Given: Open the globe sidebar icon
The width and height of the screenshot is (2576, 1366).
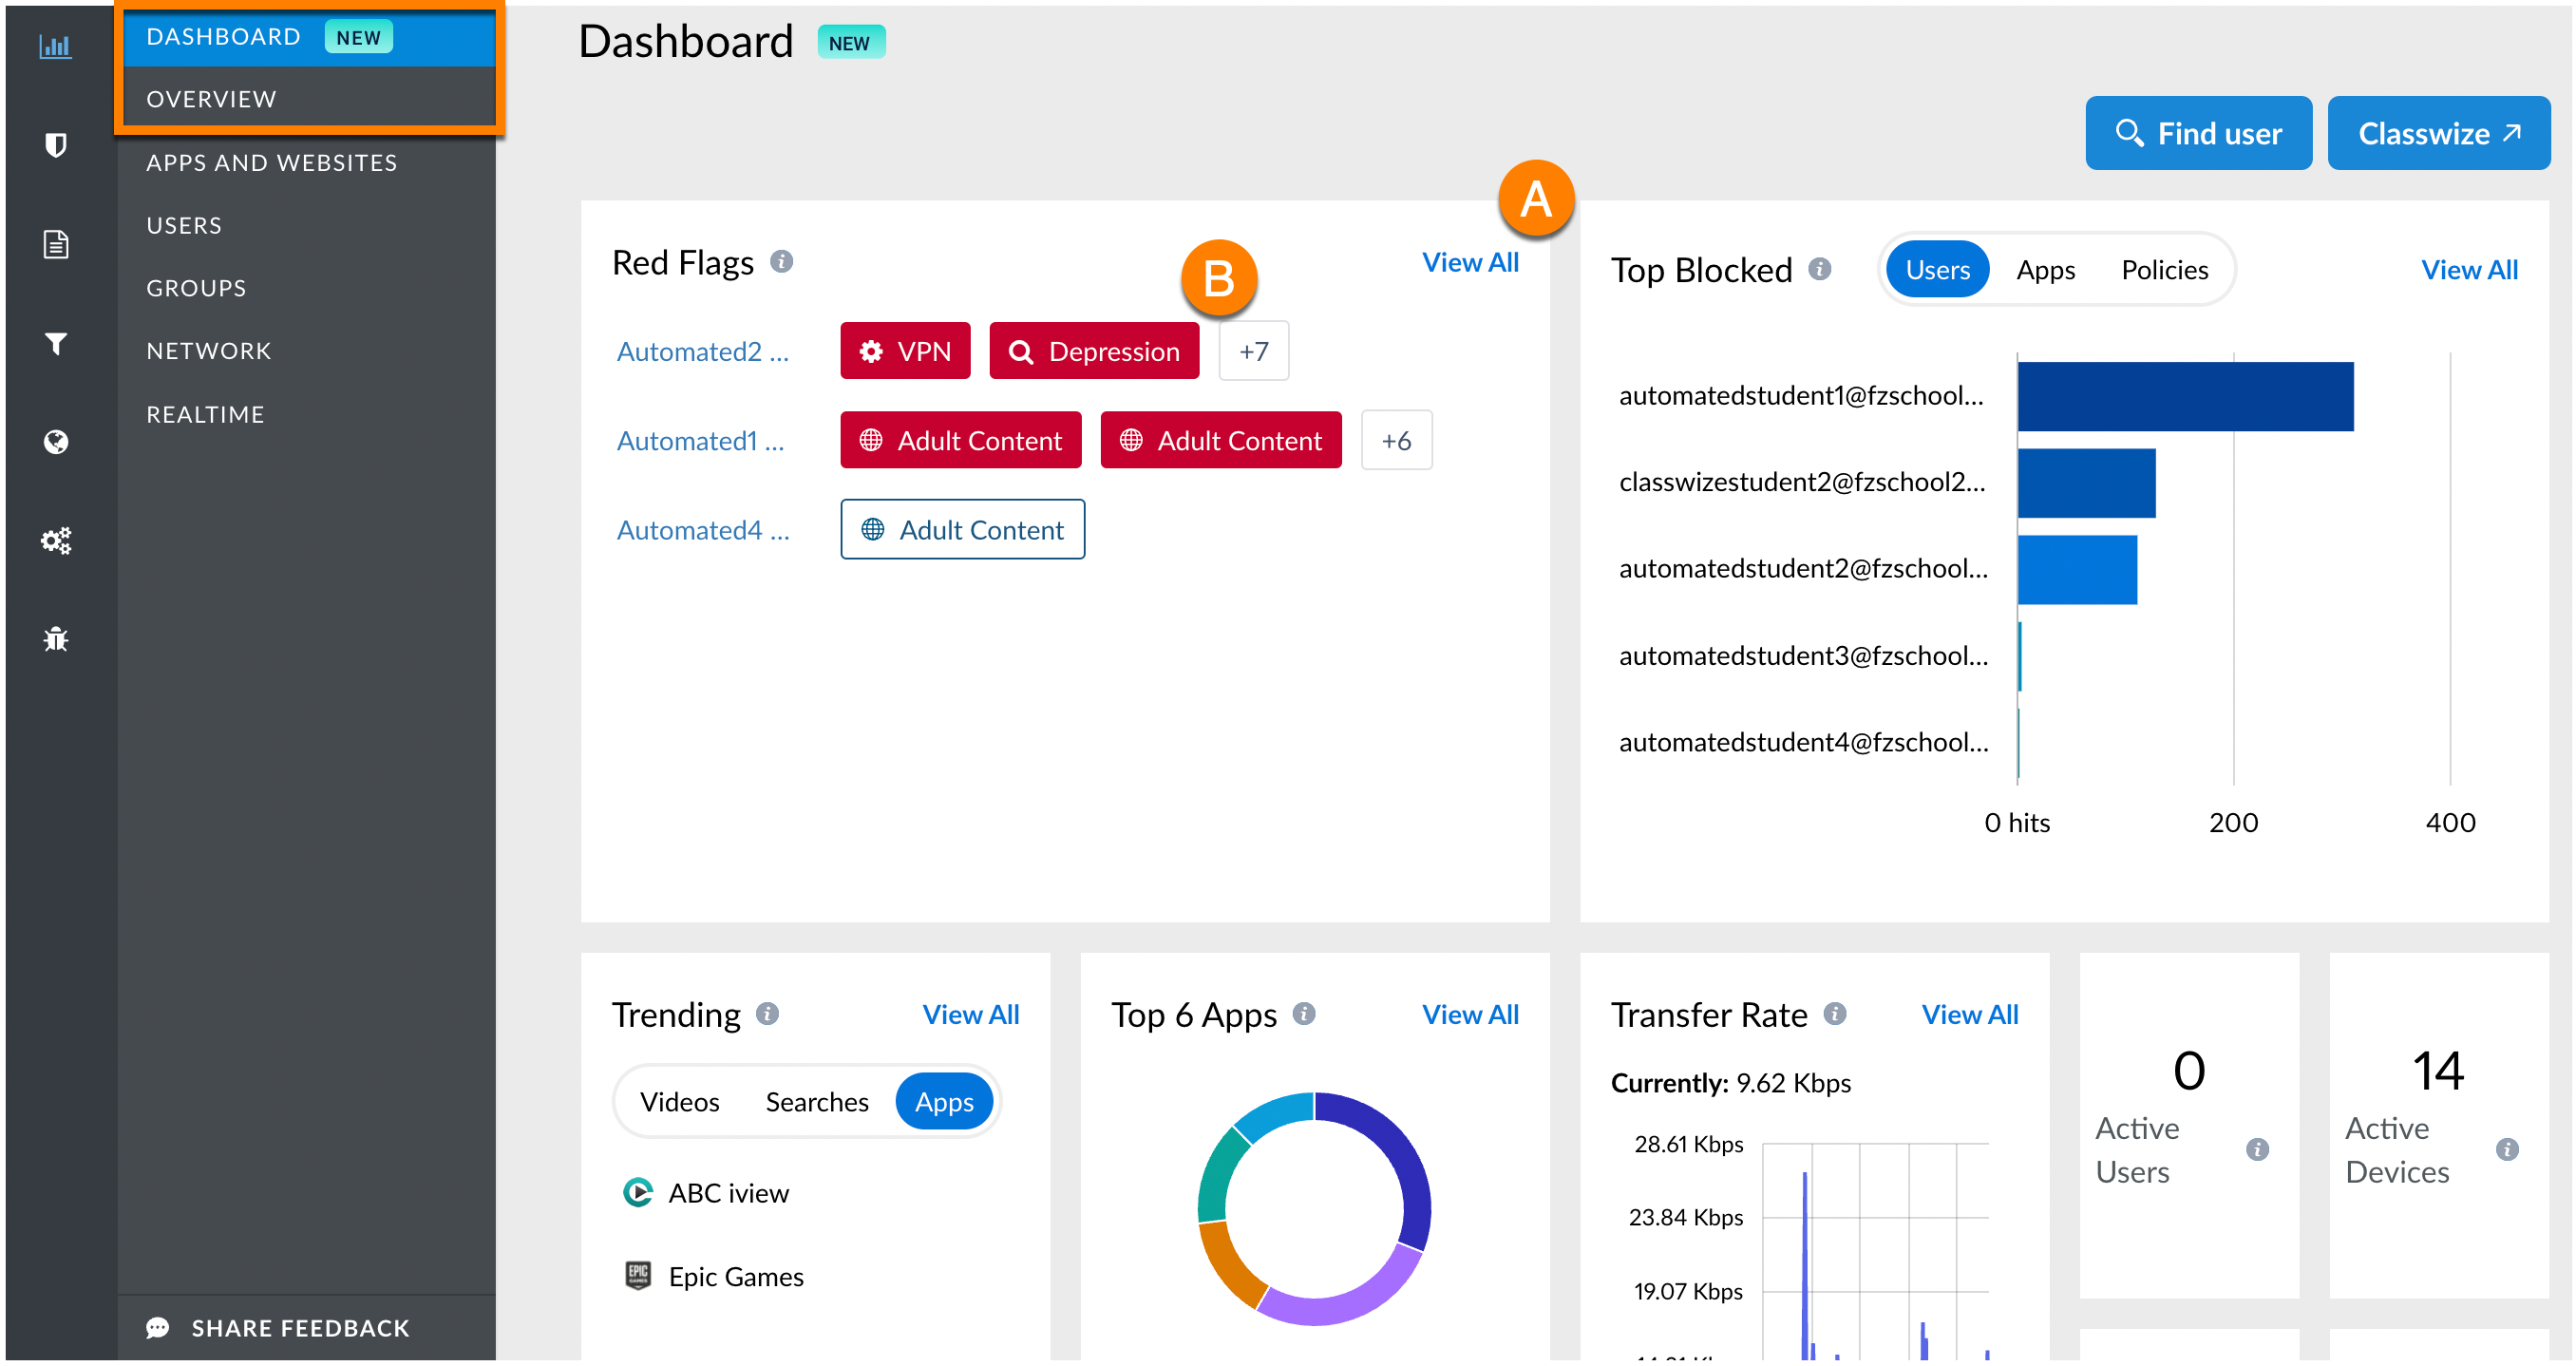Looking at the screenshot, I should [55, 442].
